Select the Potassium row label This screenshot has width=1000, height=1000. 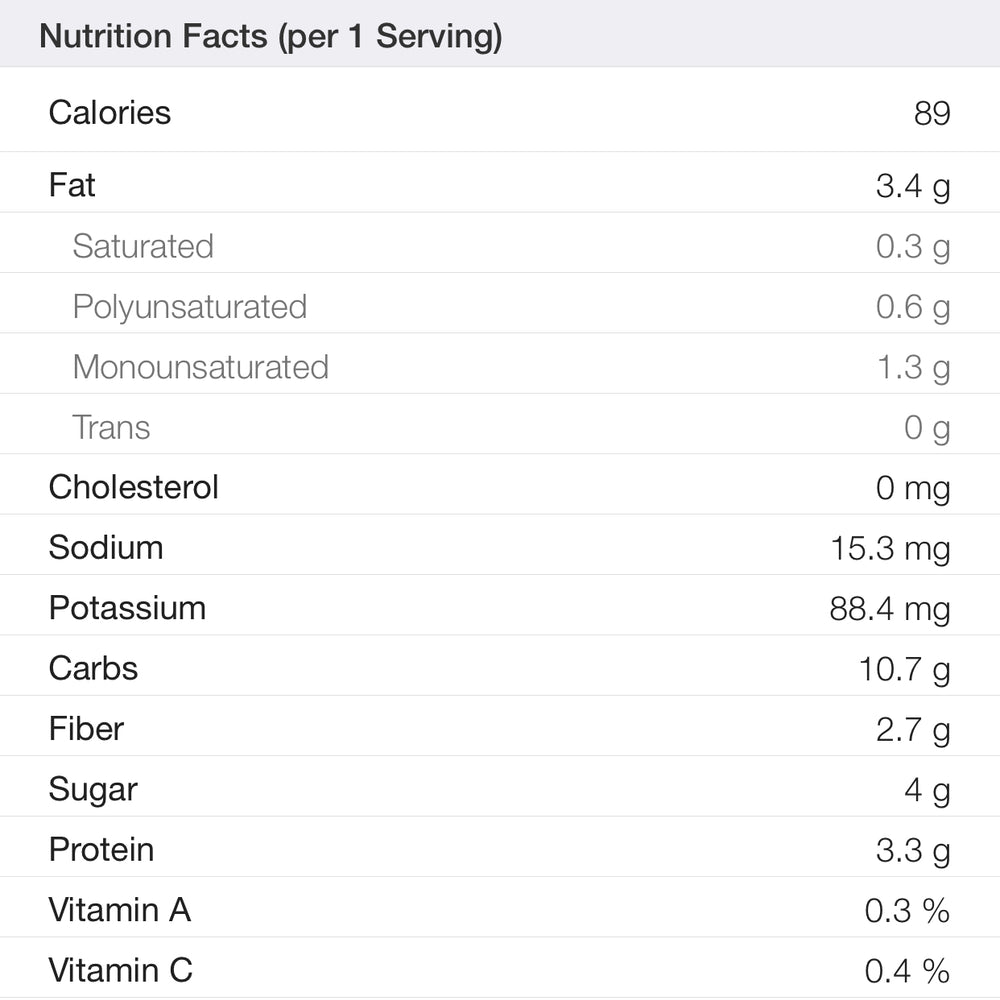(127, 608)
